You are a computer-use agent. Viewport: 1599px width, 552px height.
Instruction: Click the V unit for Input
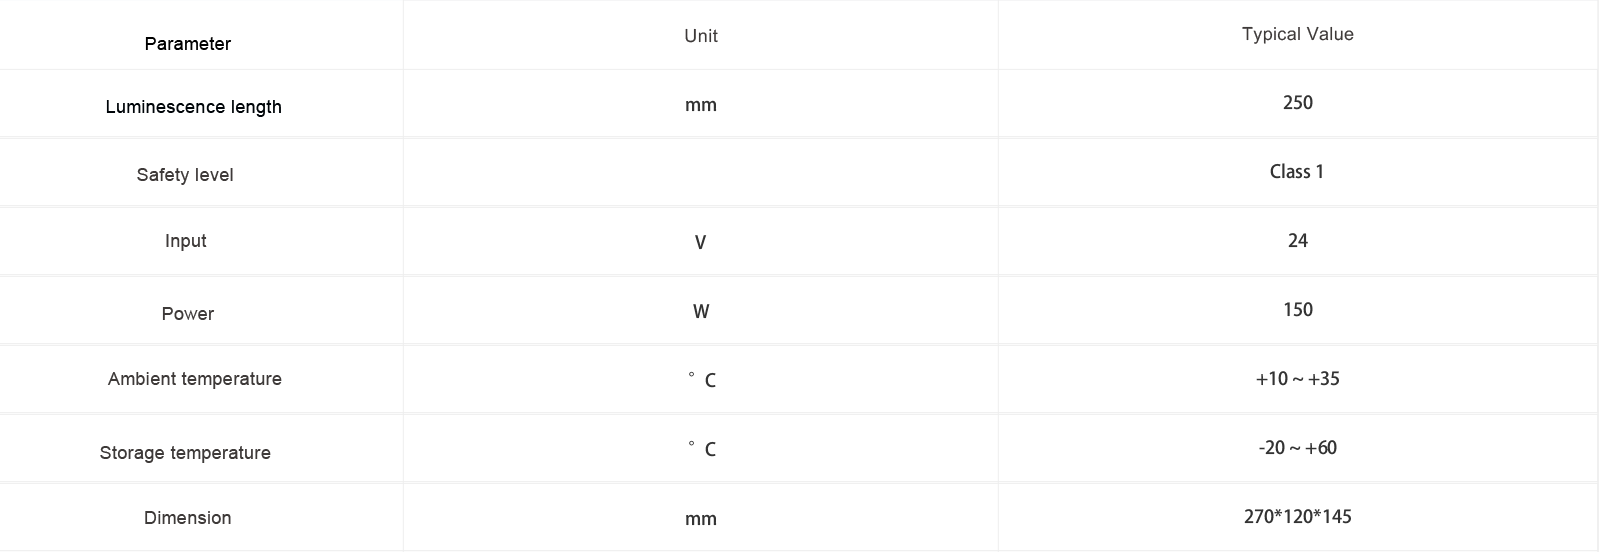click(700, 242)
